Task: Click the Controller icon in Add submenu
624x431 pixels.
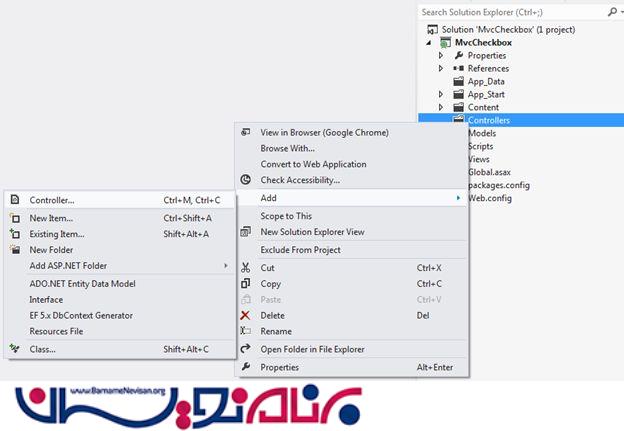Action: 14,200
